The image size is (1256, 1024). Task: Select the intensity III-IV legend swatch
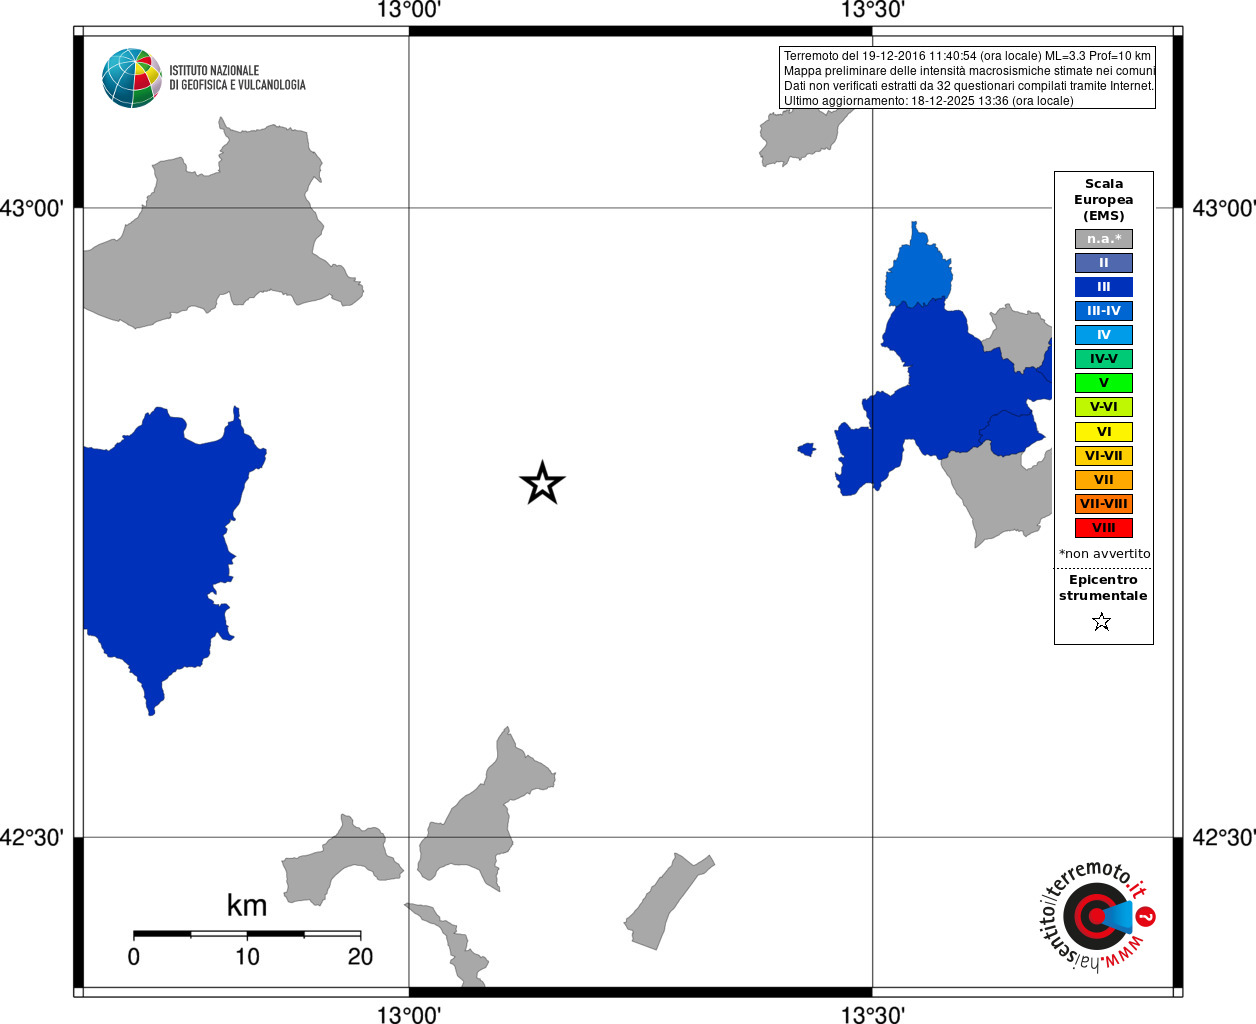(x=1104, y=311)
